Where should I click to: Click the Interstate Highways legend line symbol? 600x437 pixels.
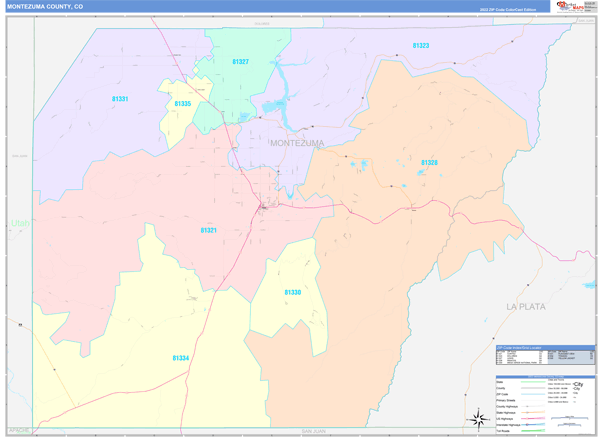coord(536,422)
